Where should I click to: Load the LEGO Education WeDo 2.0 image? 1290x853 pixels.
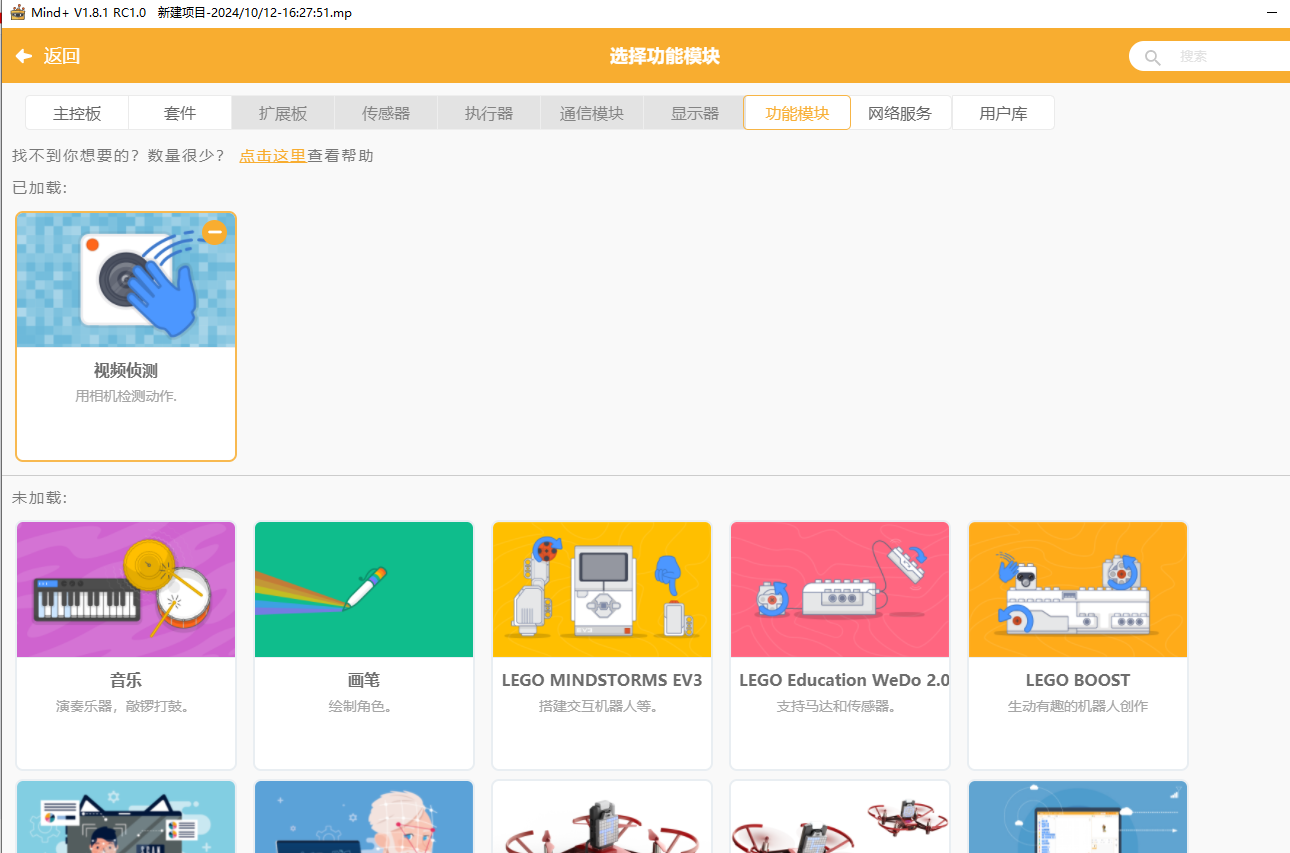(x=840, y=589)
